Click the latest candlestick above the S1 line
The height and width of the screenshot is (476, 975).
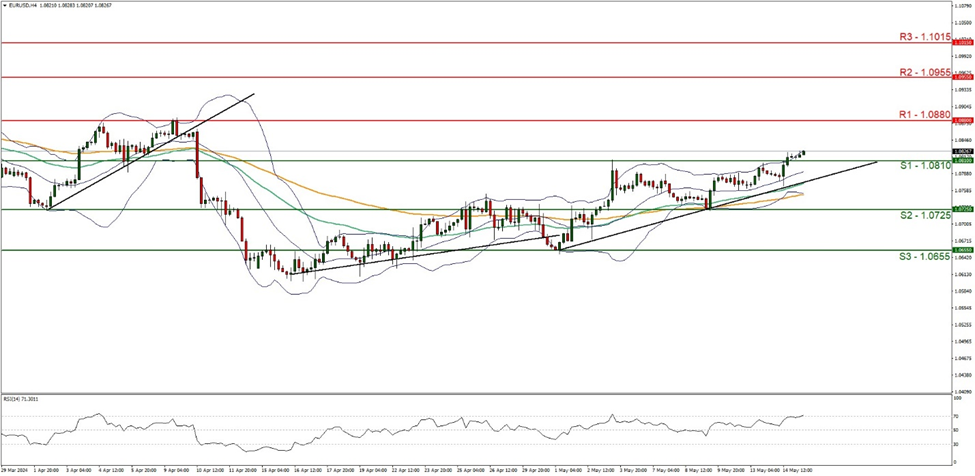point(803,152)
